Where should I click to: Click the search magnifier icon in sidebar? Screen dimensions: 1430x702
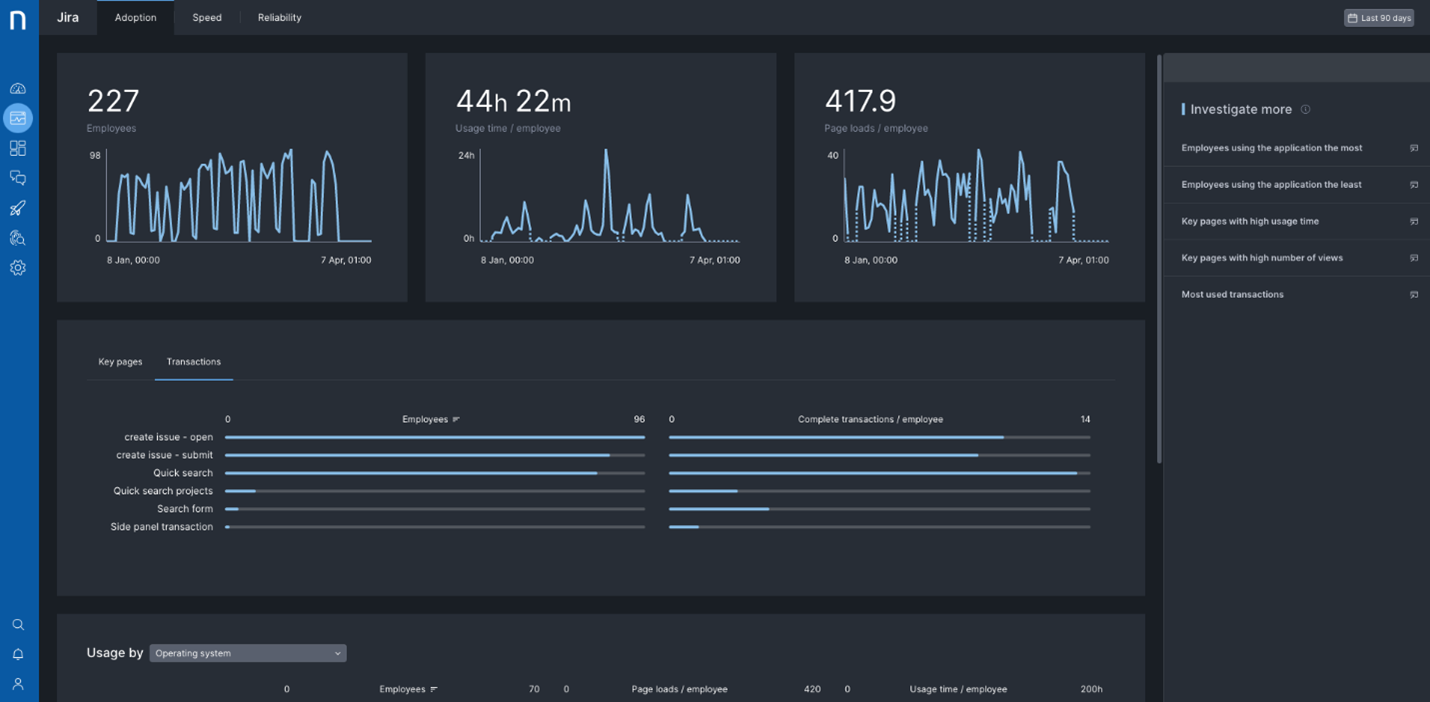point(18,624)
